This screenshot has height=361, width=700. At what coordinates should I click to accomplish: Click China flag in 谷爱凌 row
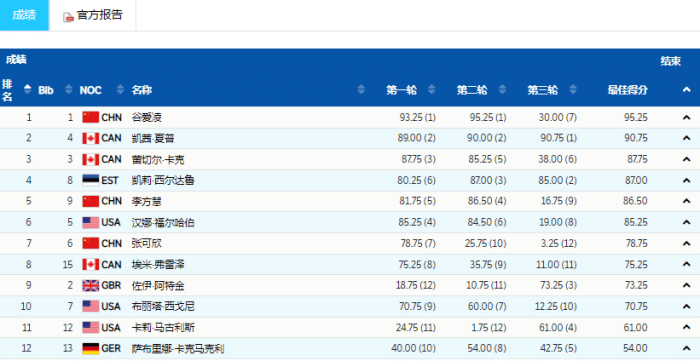91,117
